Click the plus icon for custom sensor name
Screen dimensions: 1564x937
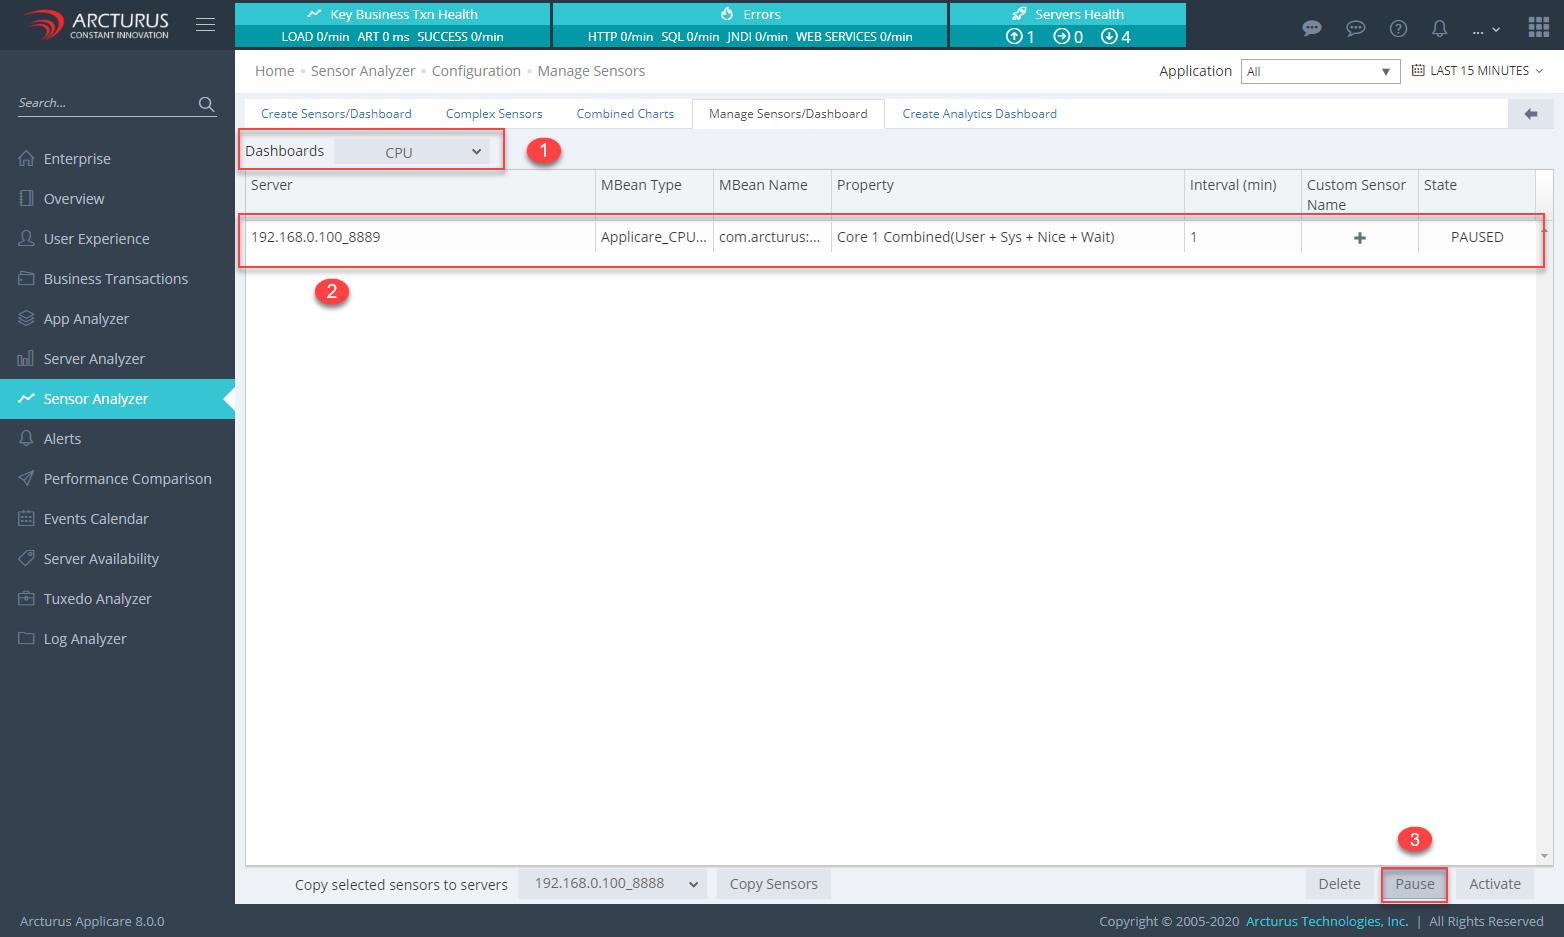click(x=1359, y=238)
